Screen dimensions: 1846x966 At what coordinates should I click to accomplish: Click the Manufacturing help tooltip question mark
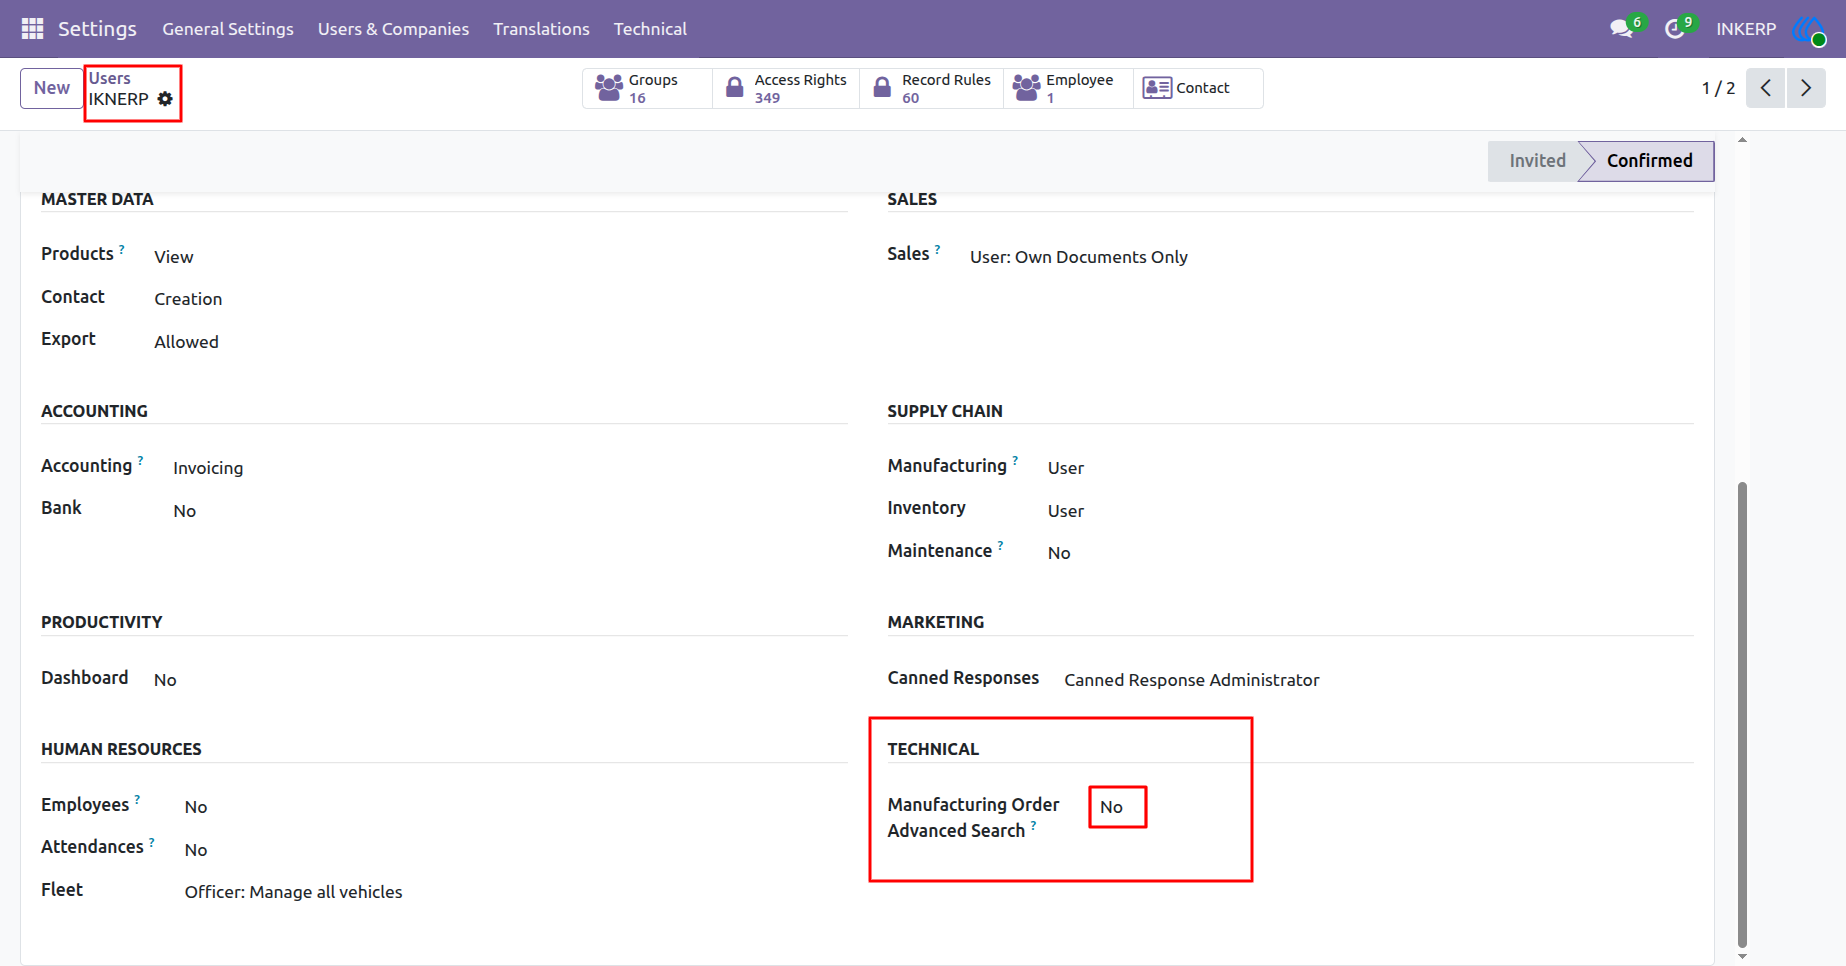pos(1015,460)
